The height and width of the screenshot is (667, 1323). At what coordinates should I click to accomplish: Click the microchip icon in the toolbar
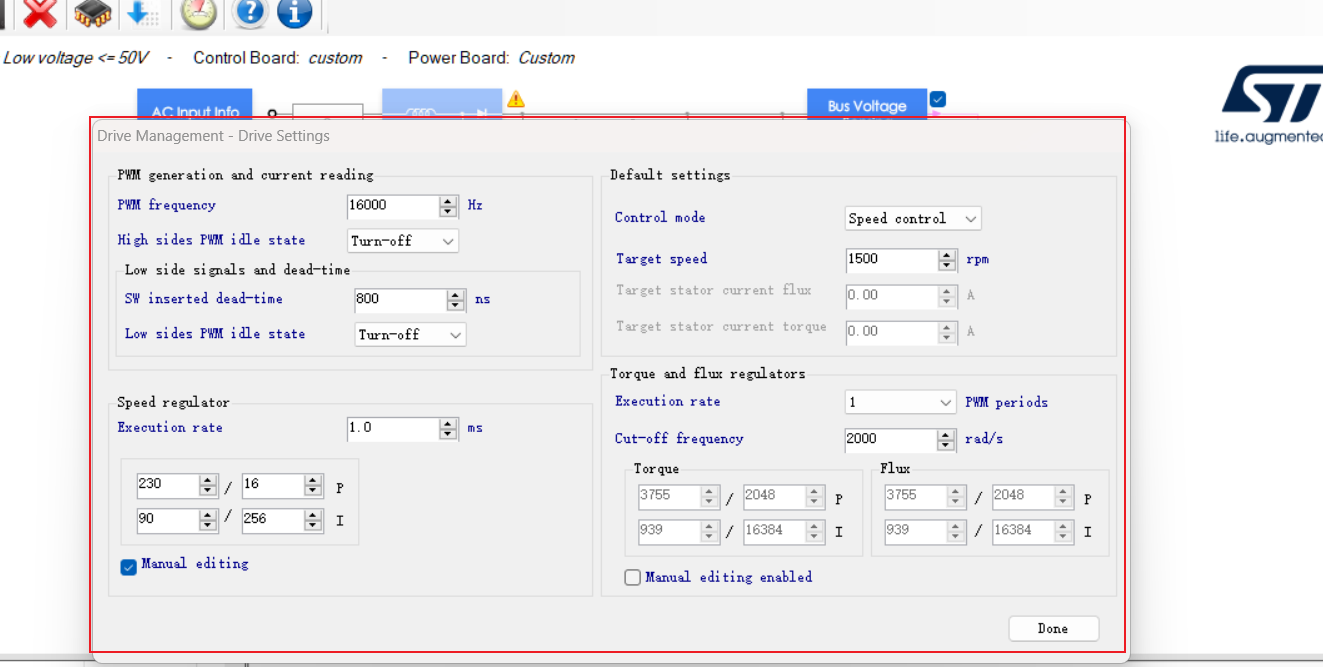pyautogui.click(x=93, y=13)
